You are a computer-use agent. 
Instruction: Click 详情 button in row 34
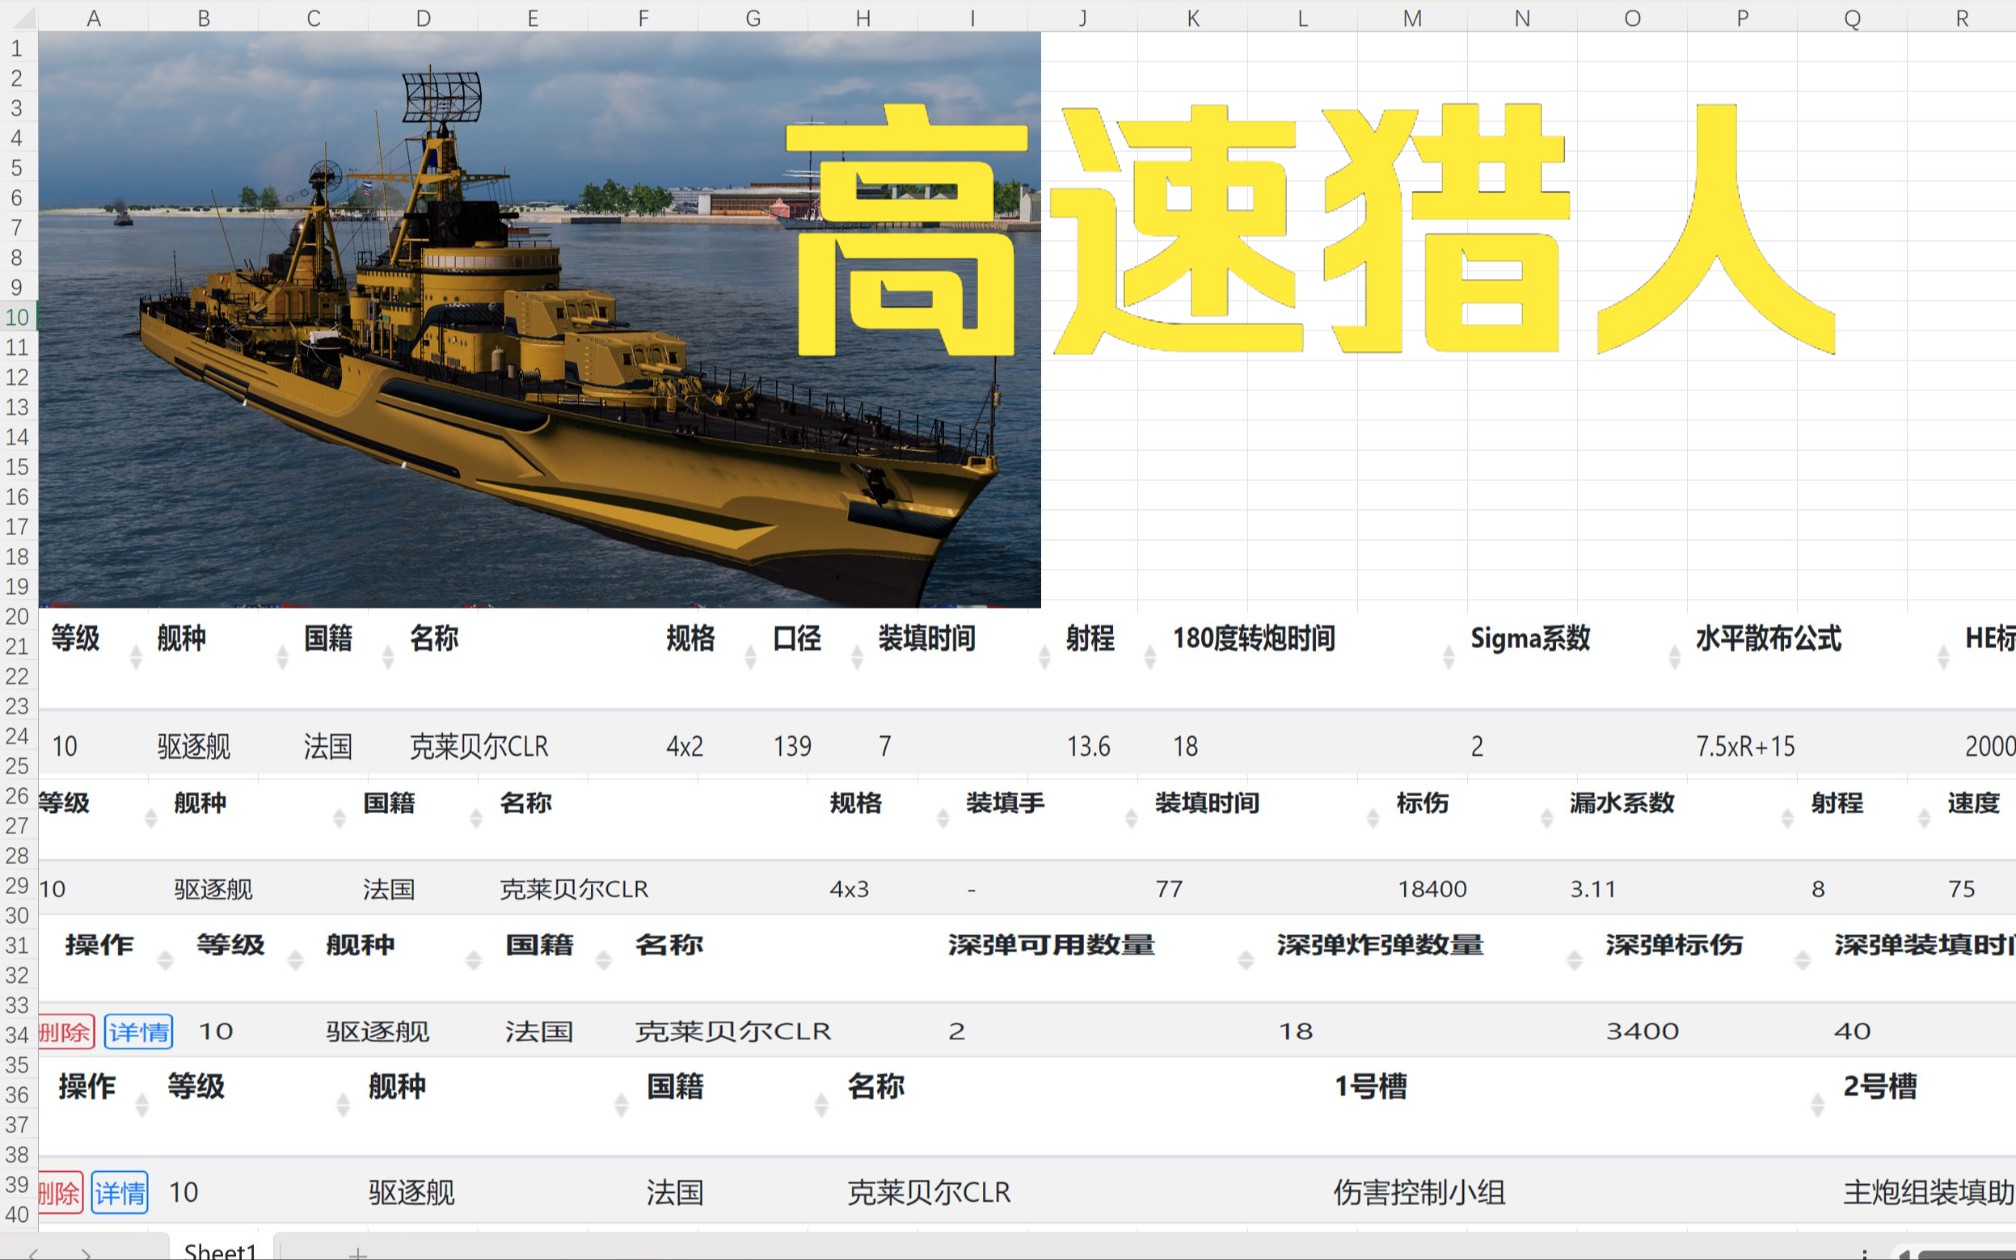(139, 1032)
